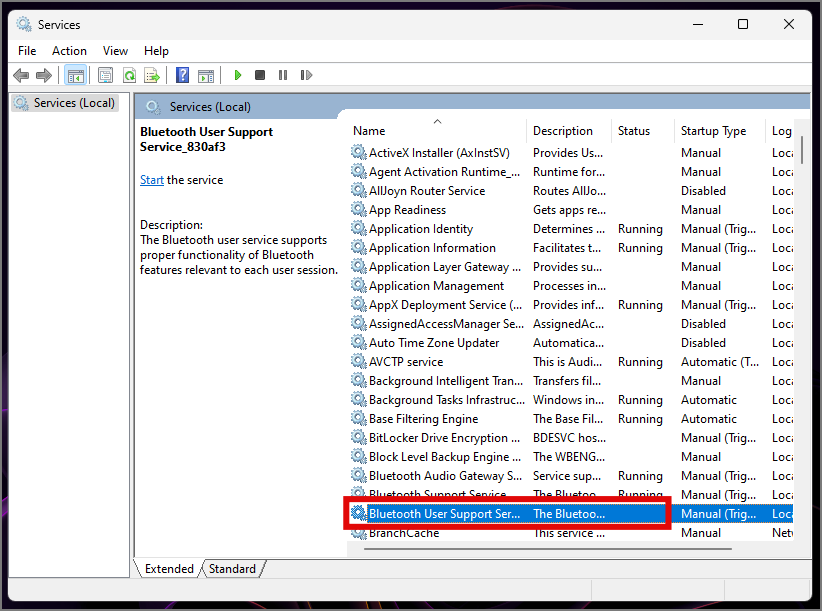Select the Background Intelligent Transfer service

click(x=571, y=380)
